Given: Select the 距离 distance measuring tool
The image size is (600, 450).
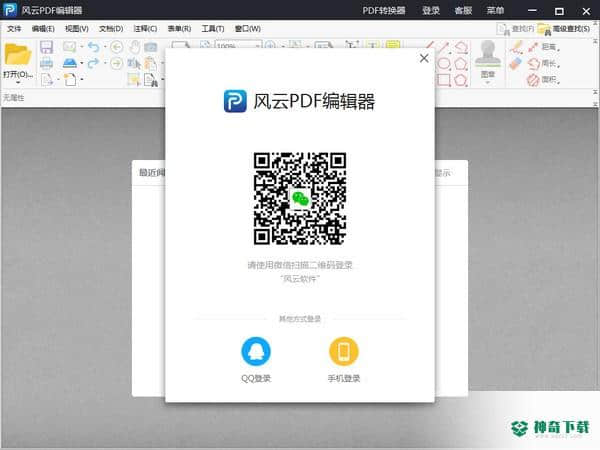Looking at the screenshot, I should tap(543, 47).
